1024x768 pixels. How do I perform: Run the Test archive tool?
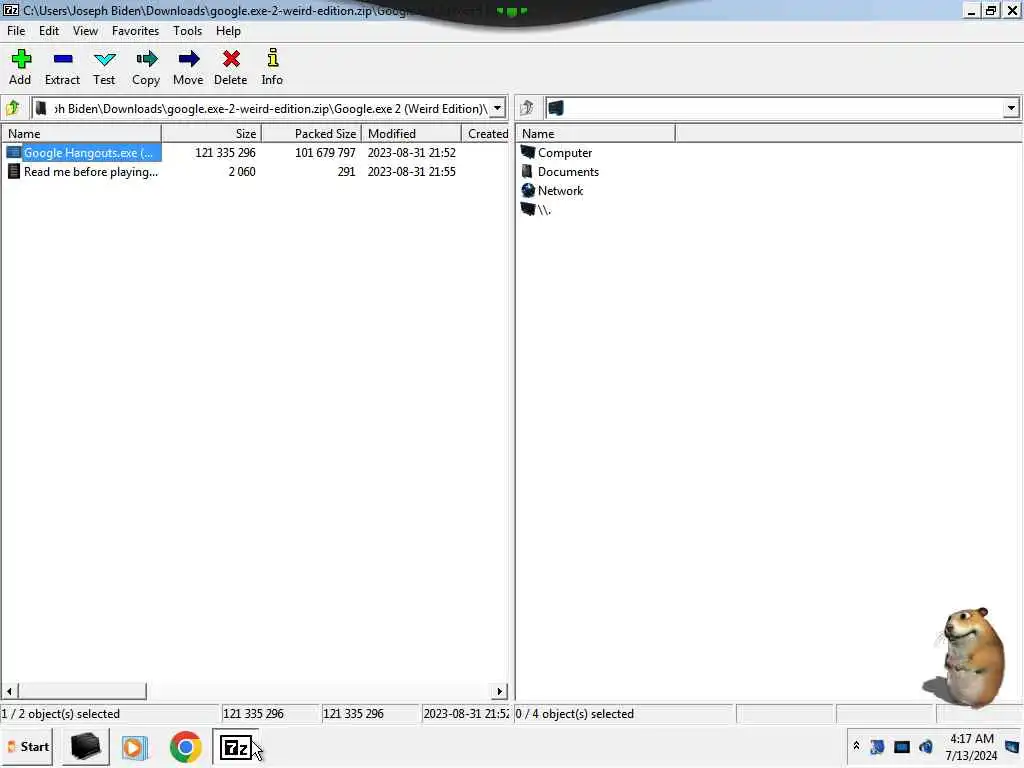pyautogui.click(x=104, y=59)
